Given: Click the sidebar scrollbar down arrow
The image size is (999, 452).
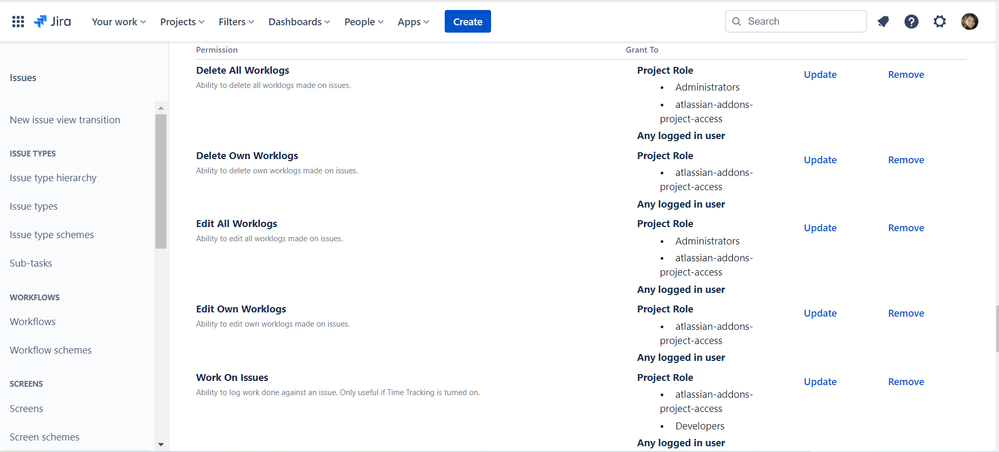Looking at the screenshot, I should pyautogui.click(x=161, y=444).
